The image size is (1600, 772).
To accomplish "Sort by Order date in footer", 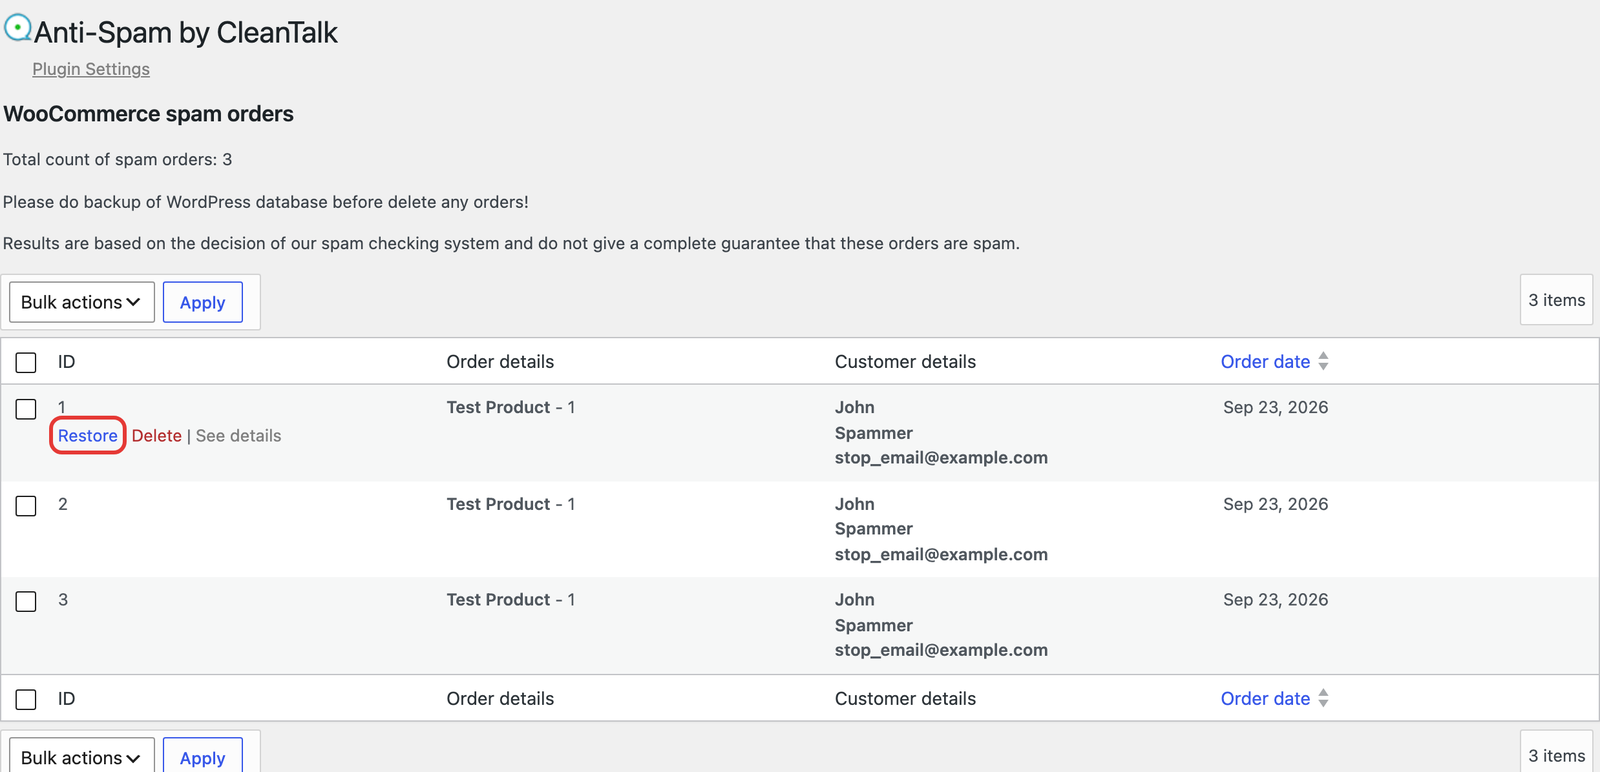I will tap(1265, 699).
